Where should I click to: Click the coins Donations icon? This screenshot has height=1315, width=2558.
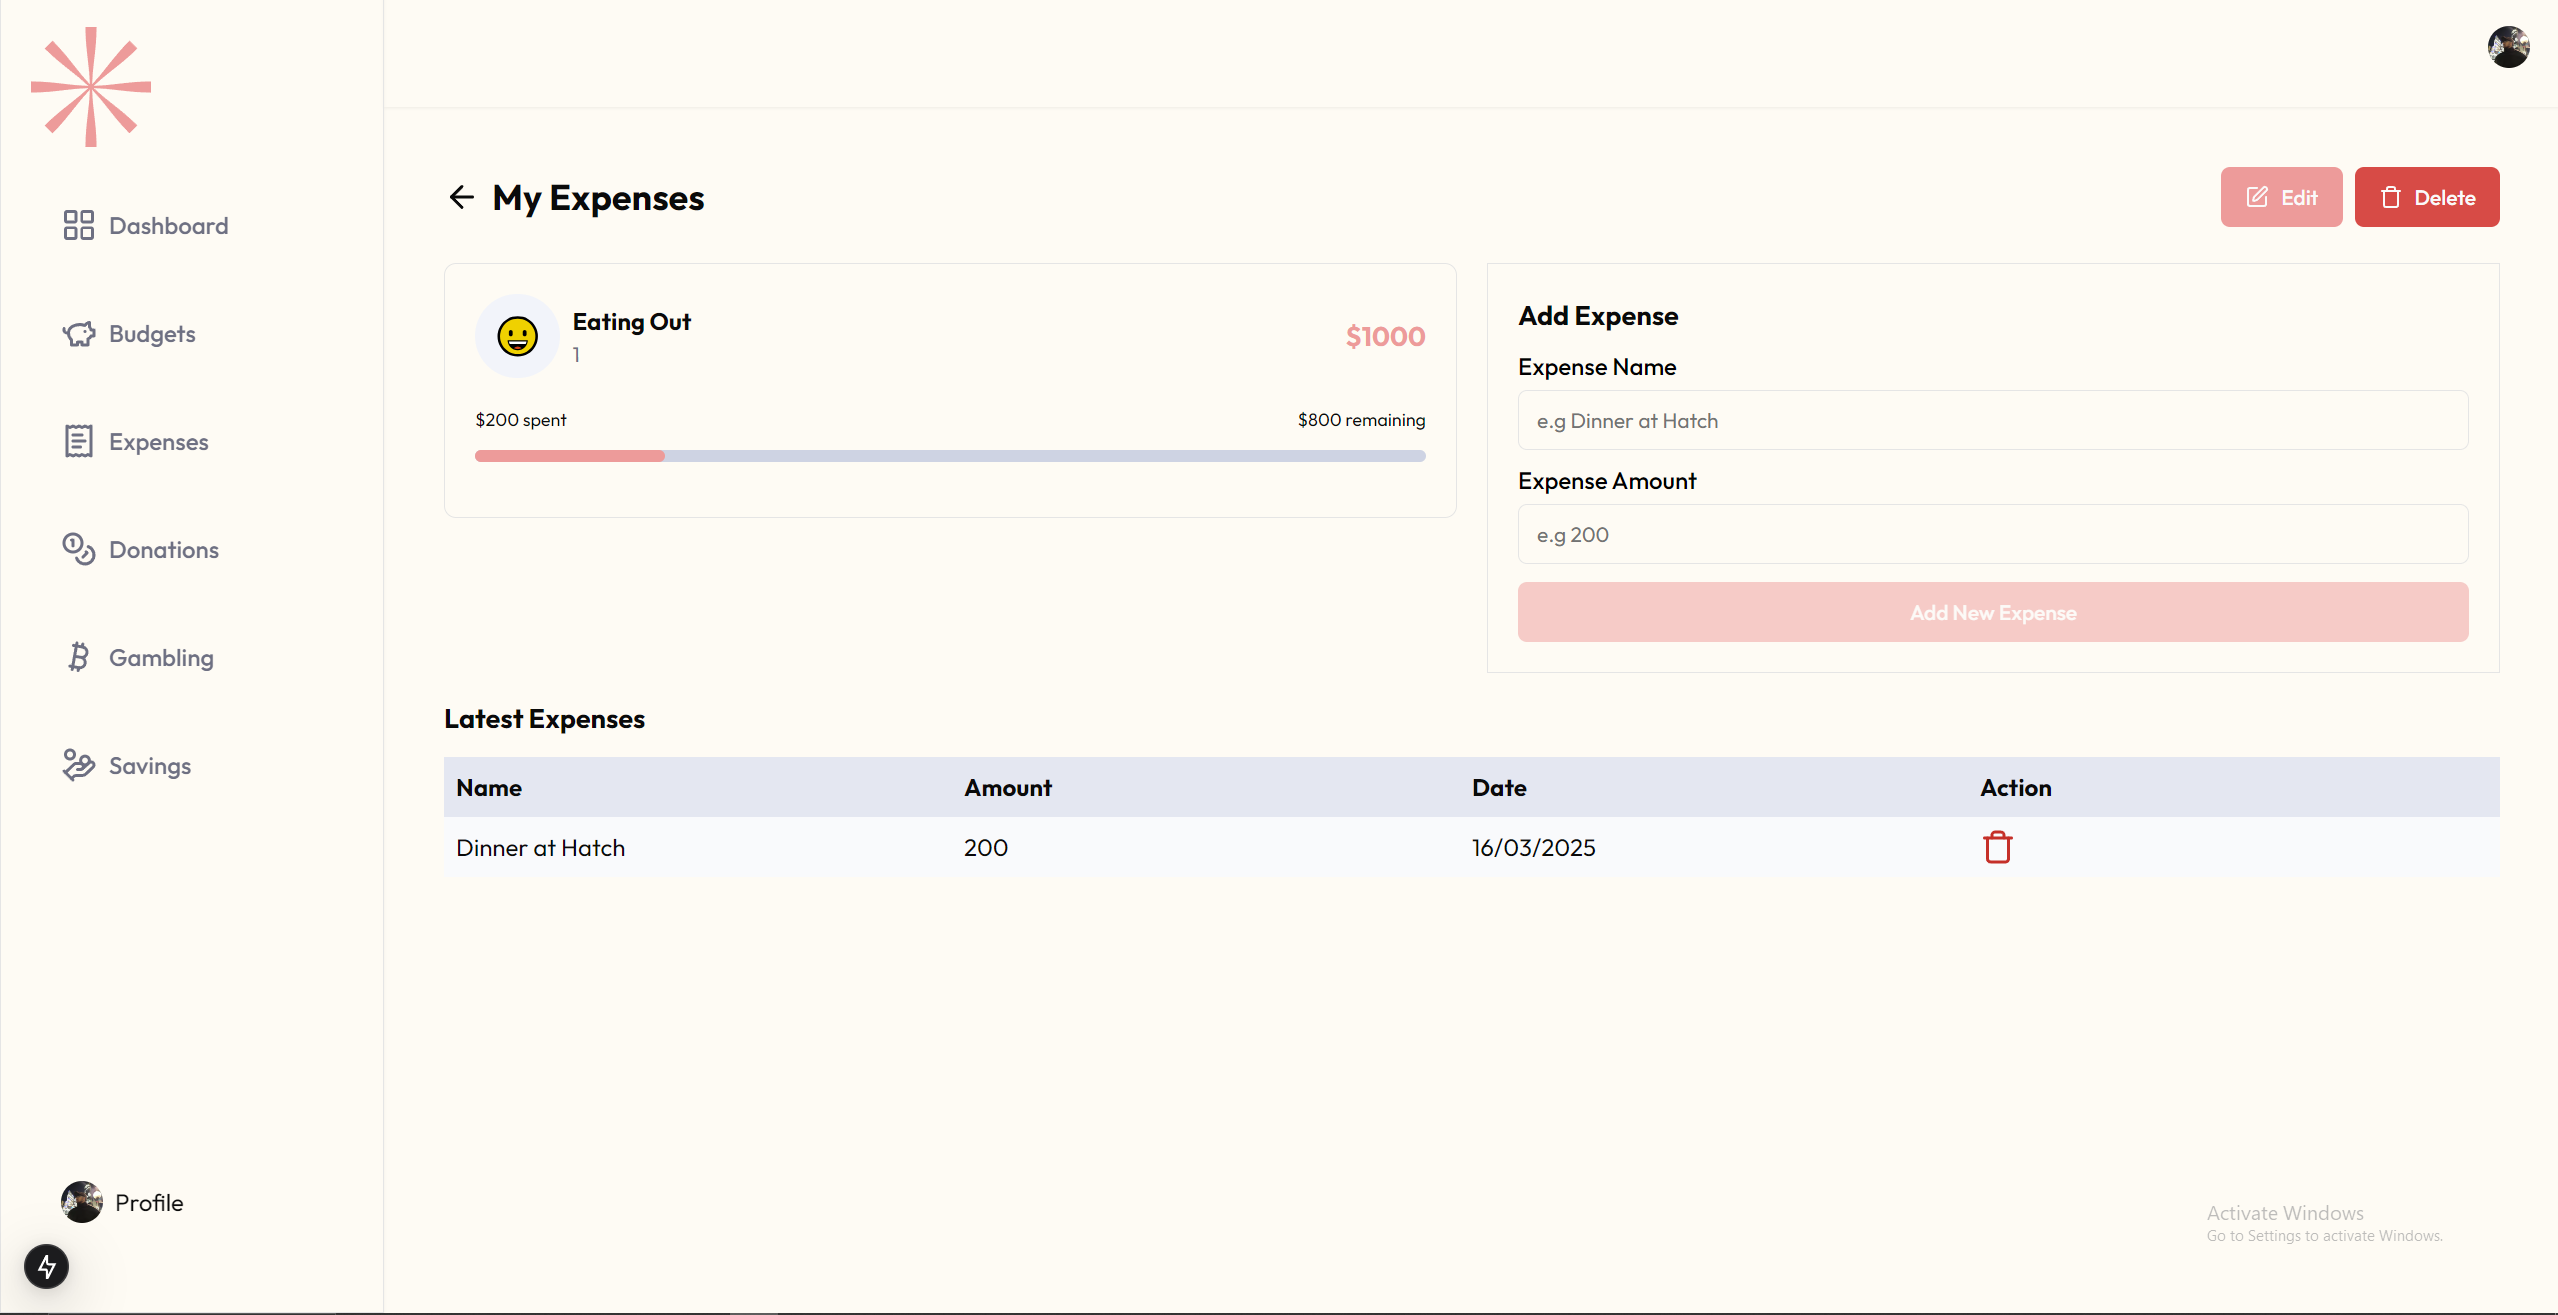pyautogui.click(x=79, y=549)
